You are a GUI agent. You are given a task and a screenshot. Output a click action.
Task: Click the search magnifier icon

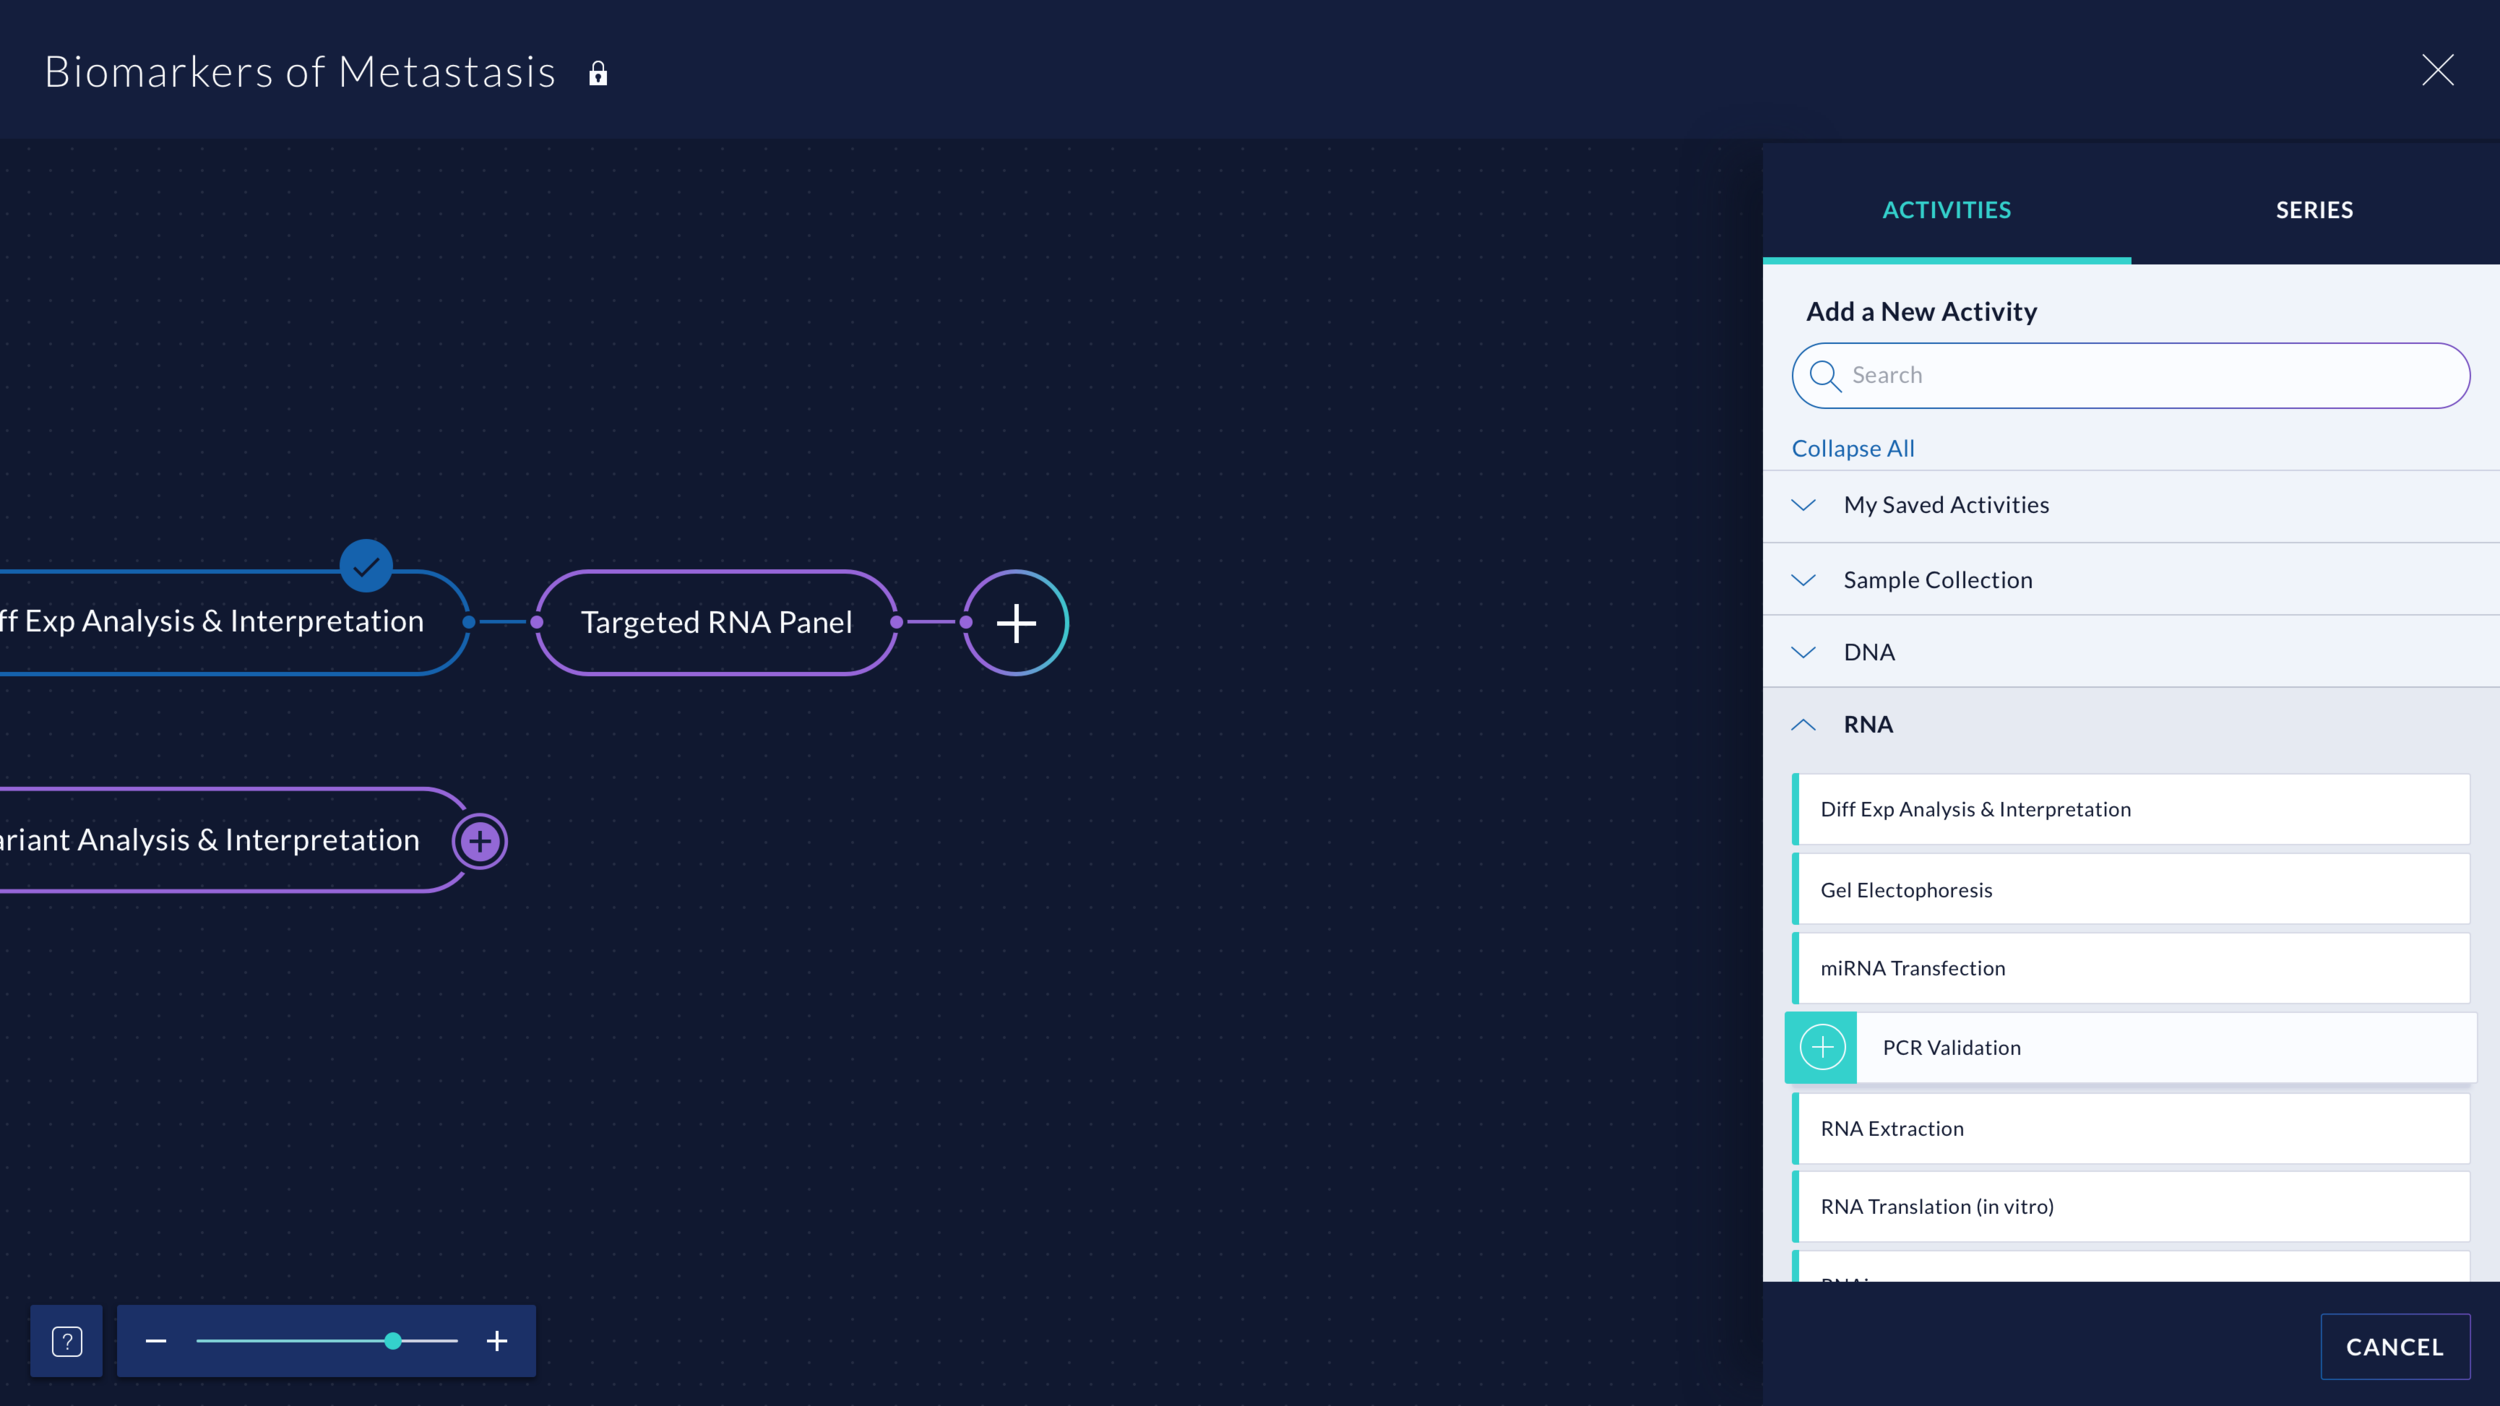point(1827,375)
